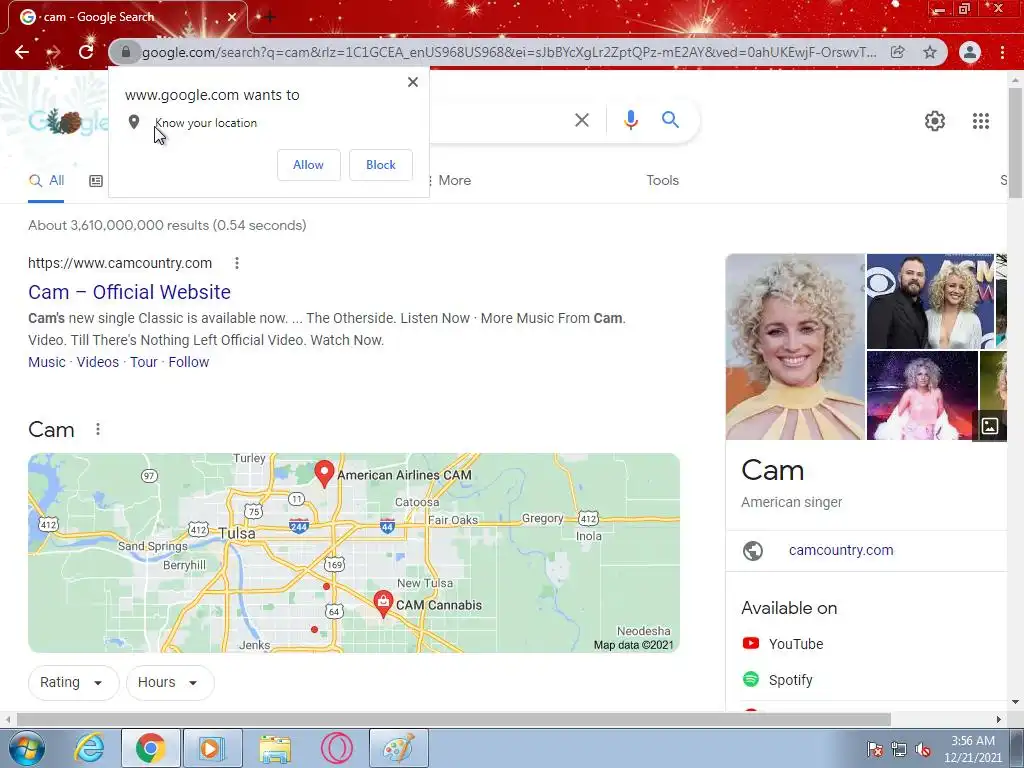Open Cam on Spotify
Image resolution: width=1024 pixels, height=768 pixels.
[x=778, y=680]
